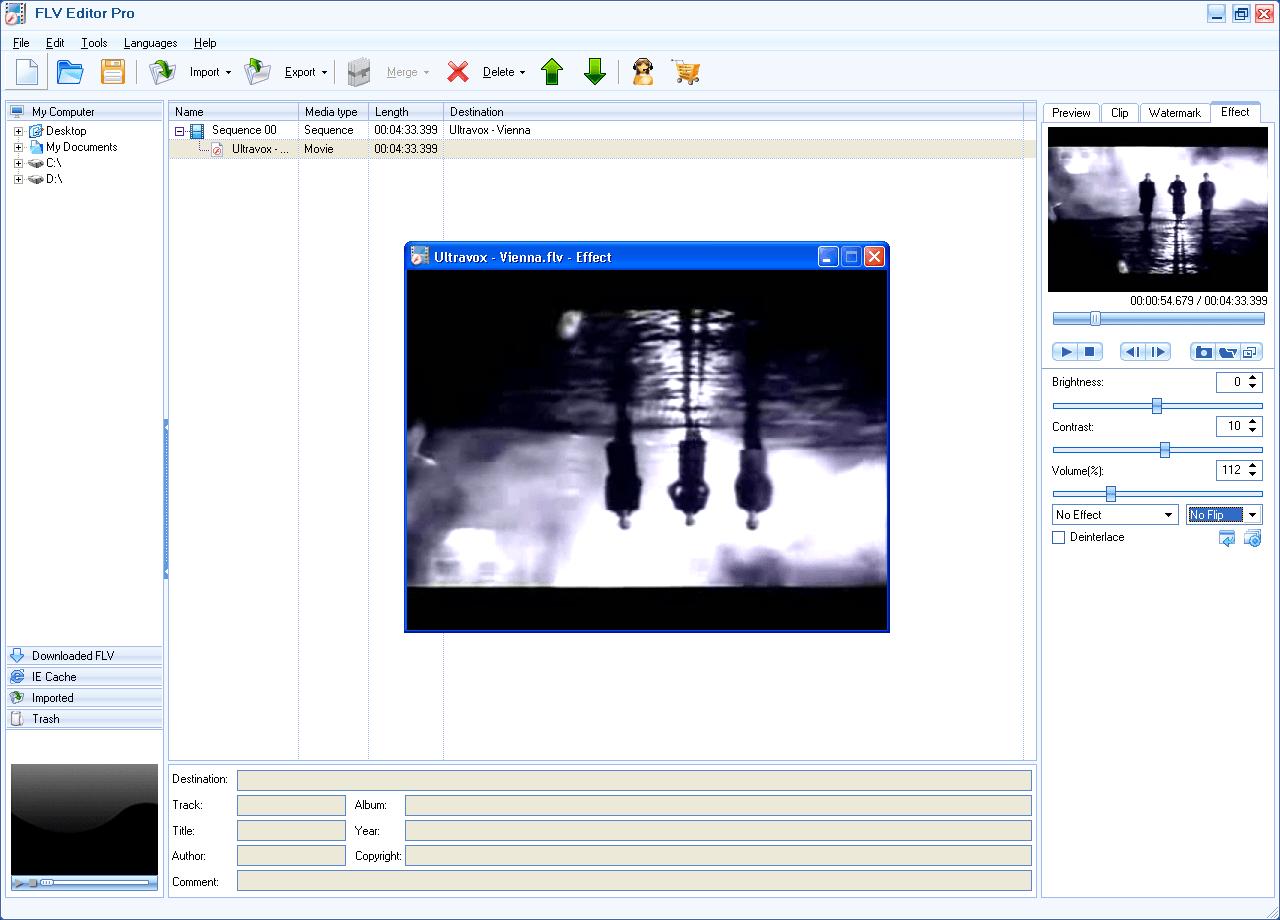Expand the C:\ drive node
Screen dimensions: 1280x920
pos(18,163)
